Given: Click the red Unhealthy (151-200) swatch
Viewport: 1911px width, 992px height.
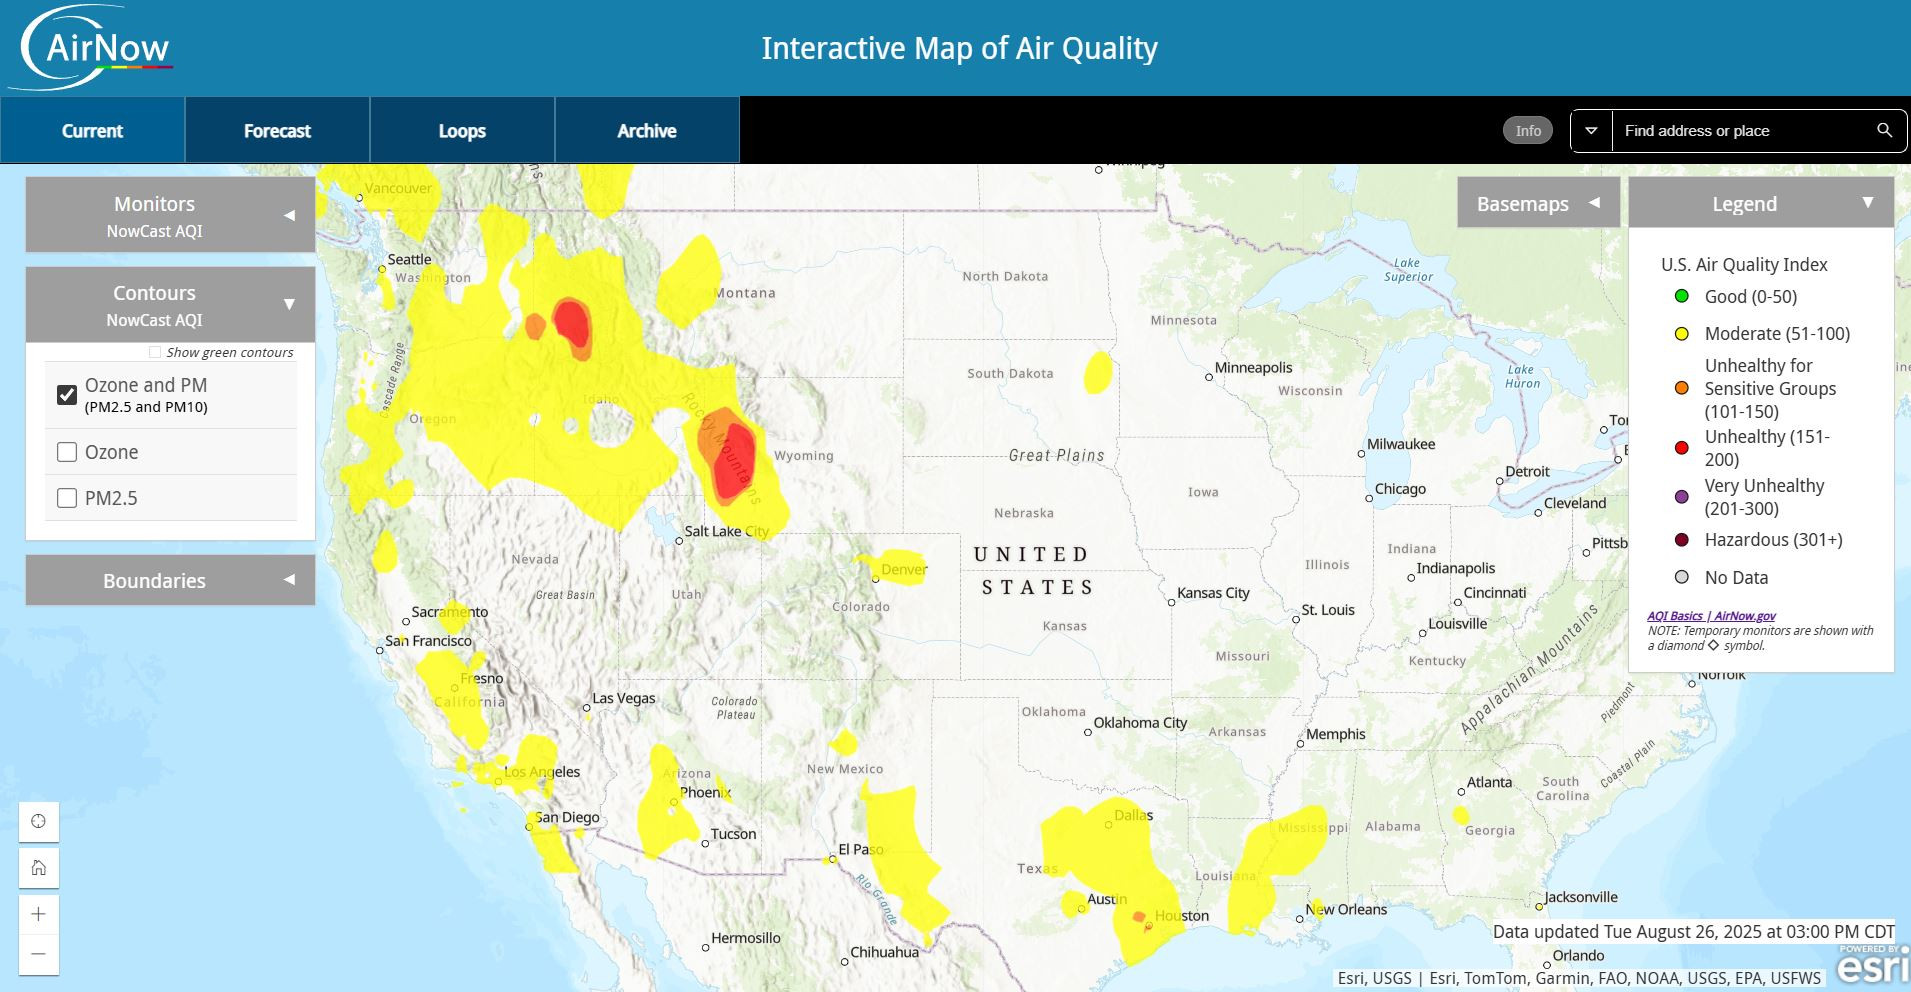Looking at the screenshot, I should pyautogui.click(x=1682, y=448).
